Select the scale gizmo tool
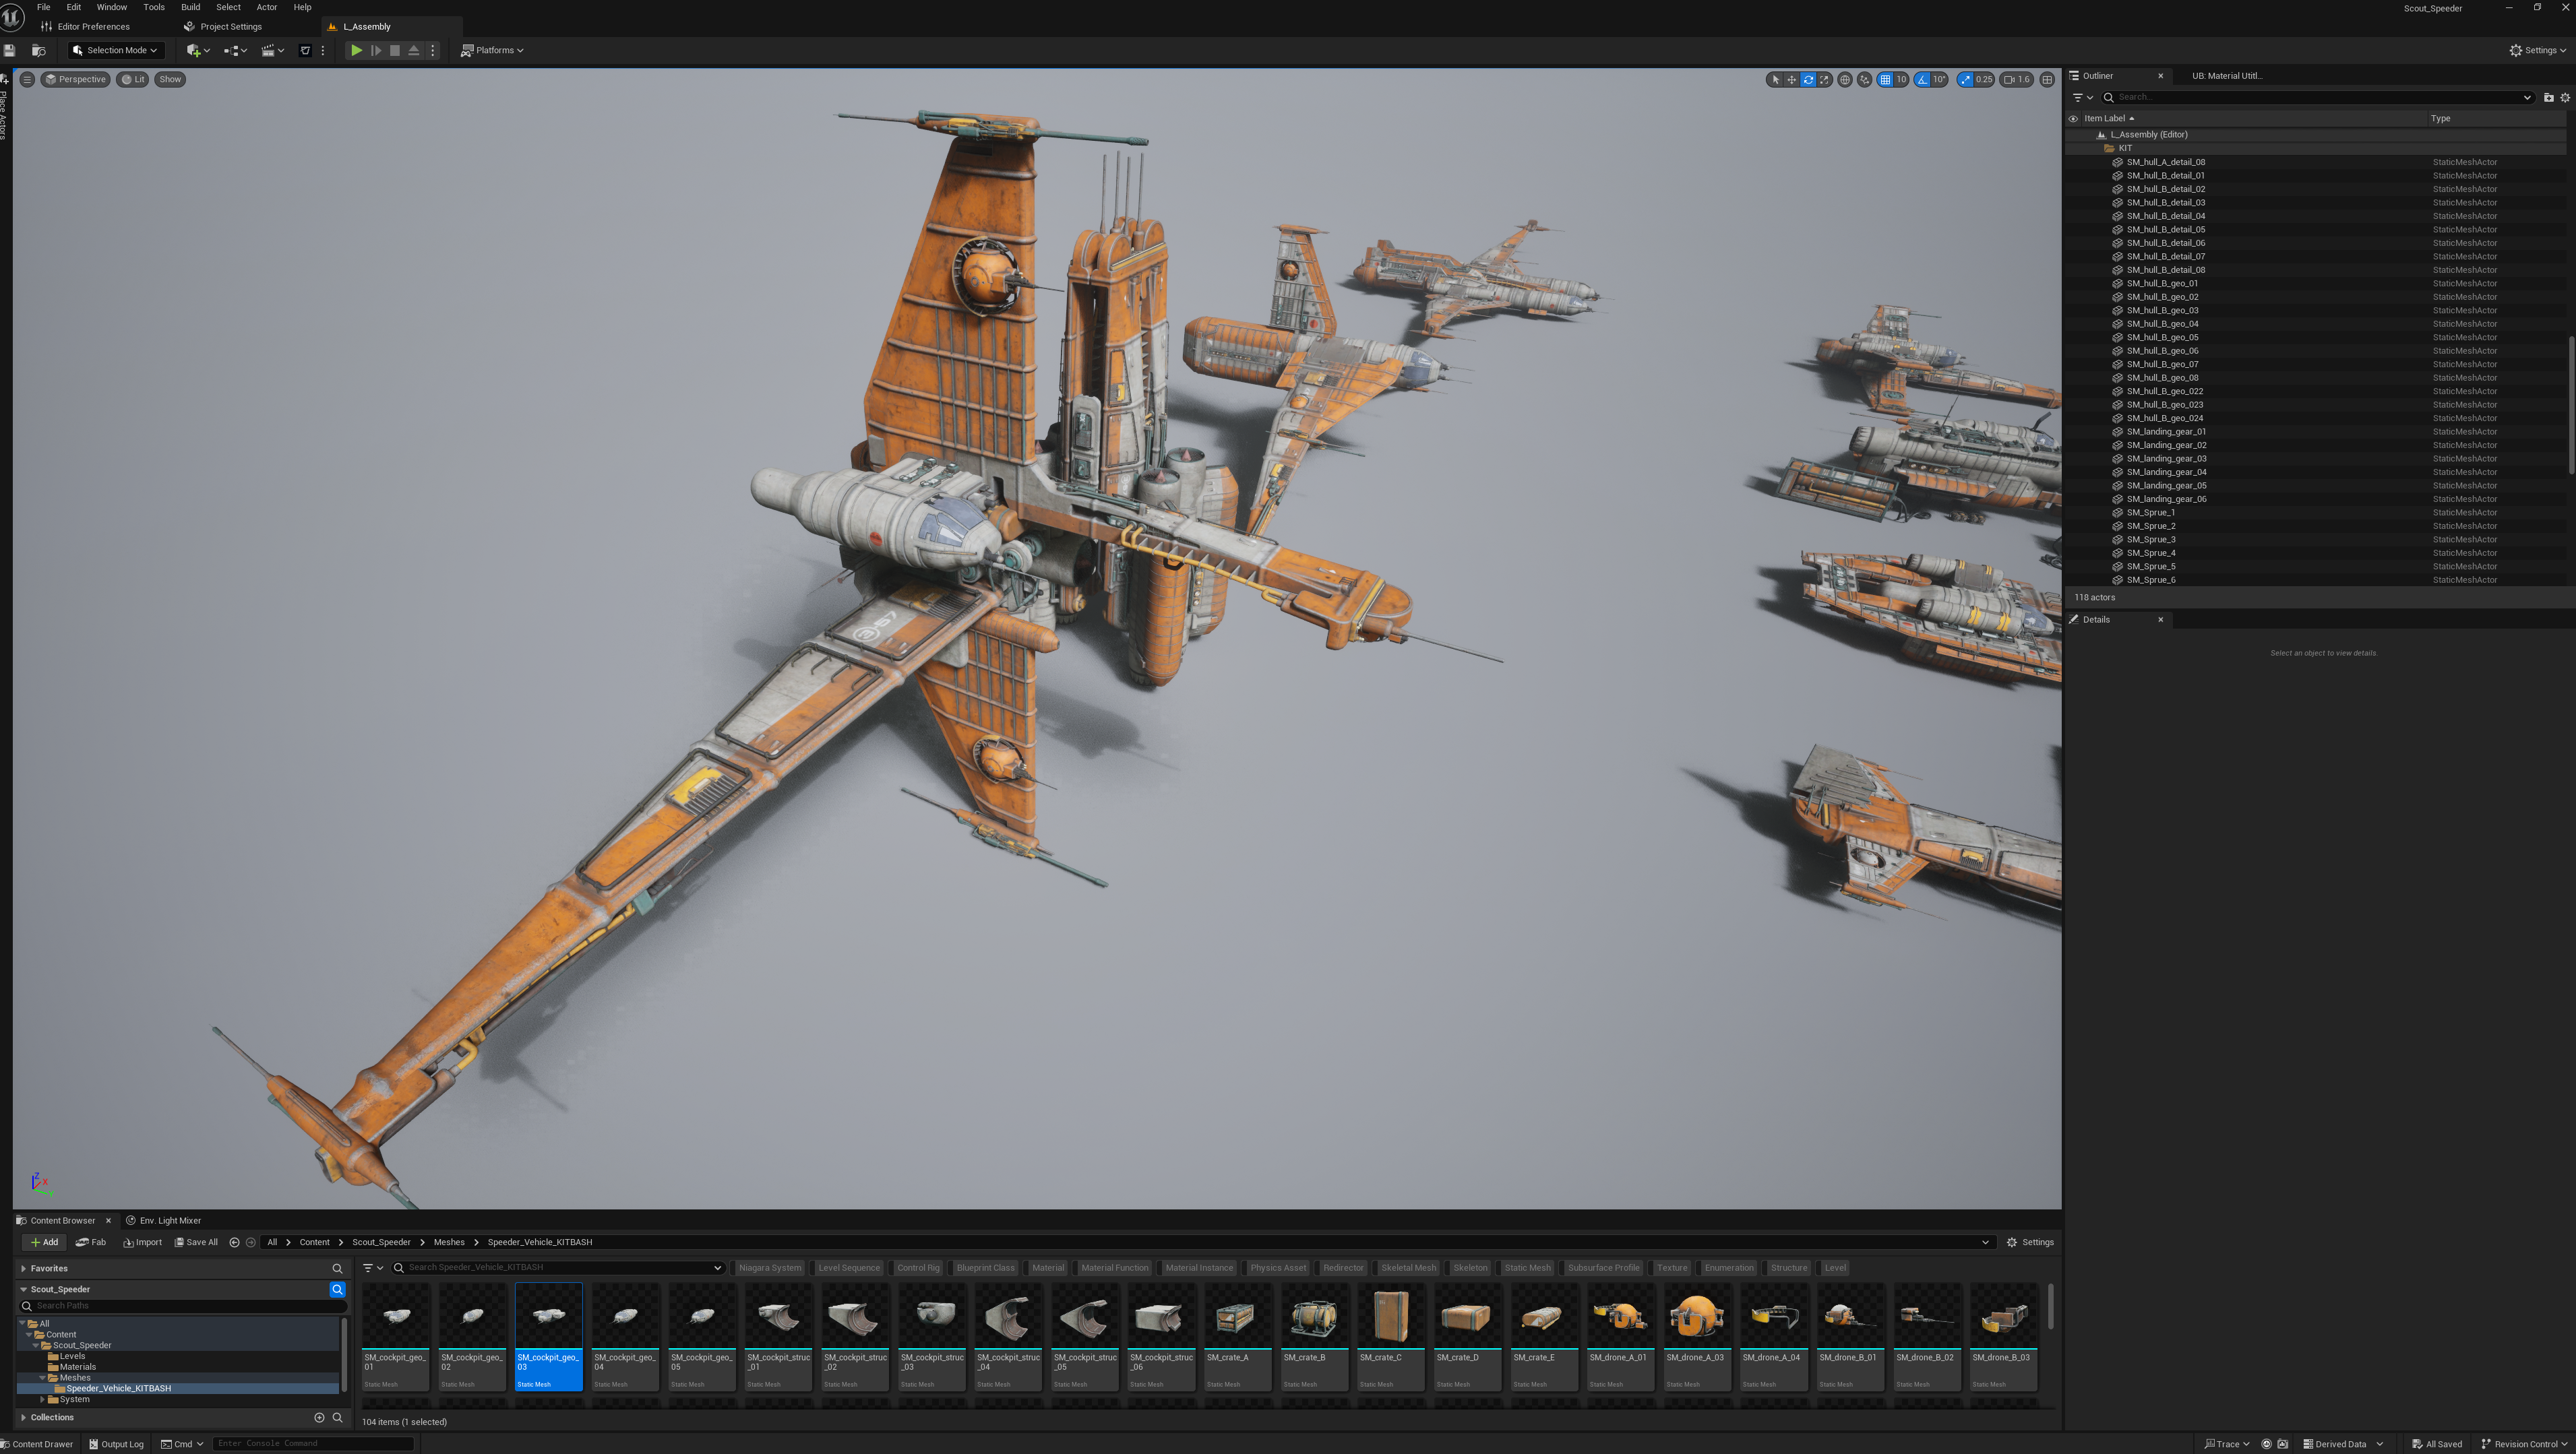 click(1825, 80)
